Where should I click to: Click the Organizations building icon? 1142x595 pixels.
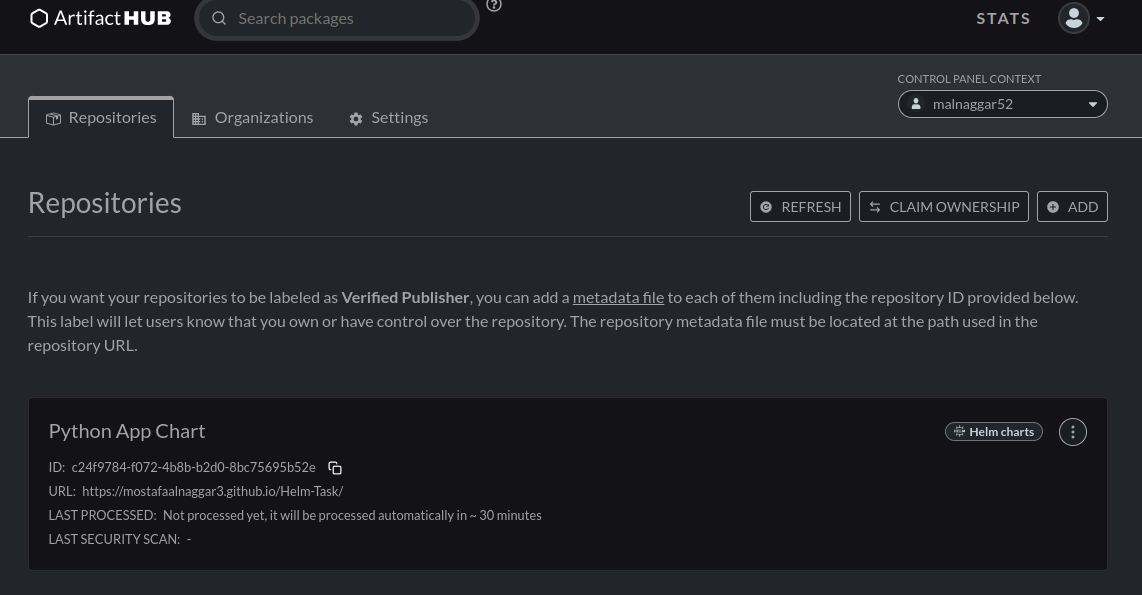[x=199, y=119]
